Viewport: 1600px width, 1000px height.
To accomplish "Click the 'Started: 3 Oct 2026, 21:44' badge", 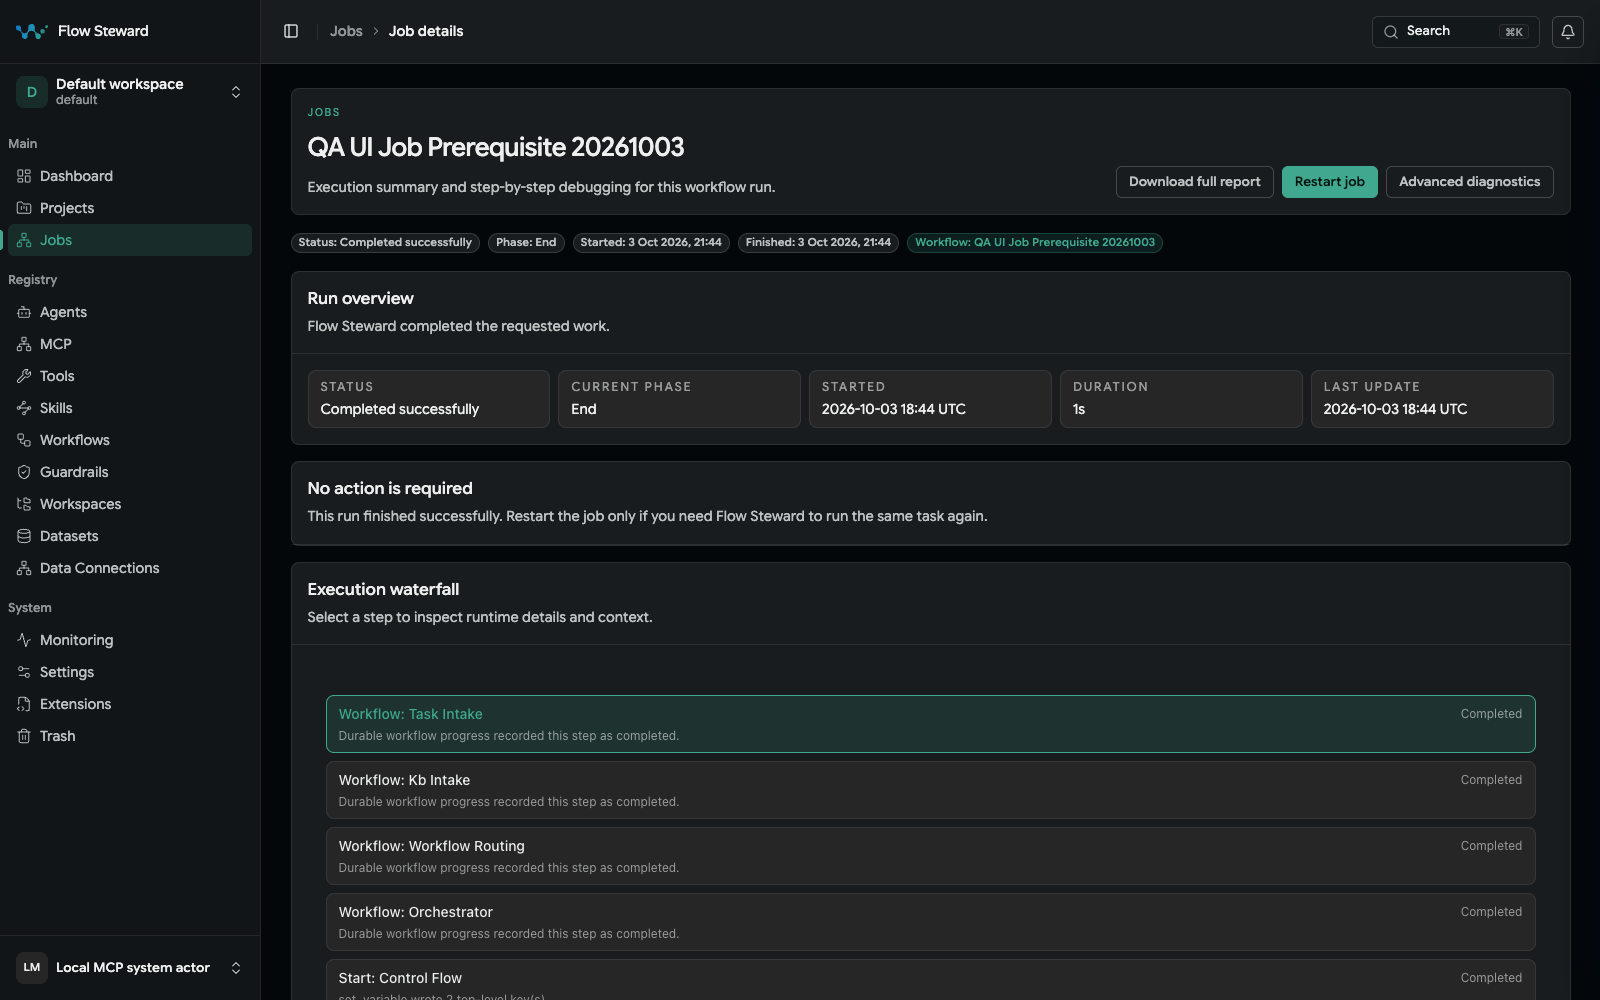I will [651, 243].
